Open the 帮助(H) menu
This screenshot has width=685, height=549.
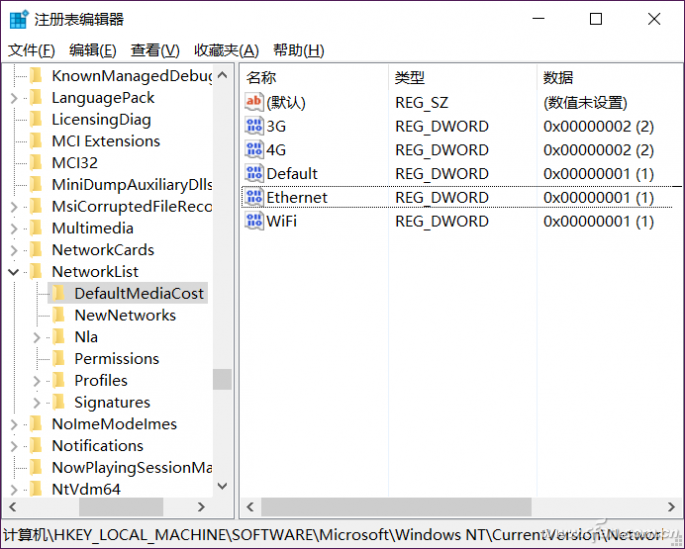coord(299,50)
